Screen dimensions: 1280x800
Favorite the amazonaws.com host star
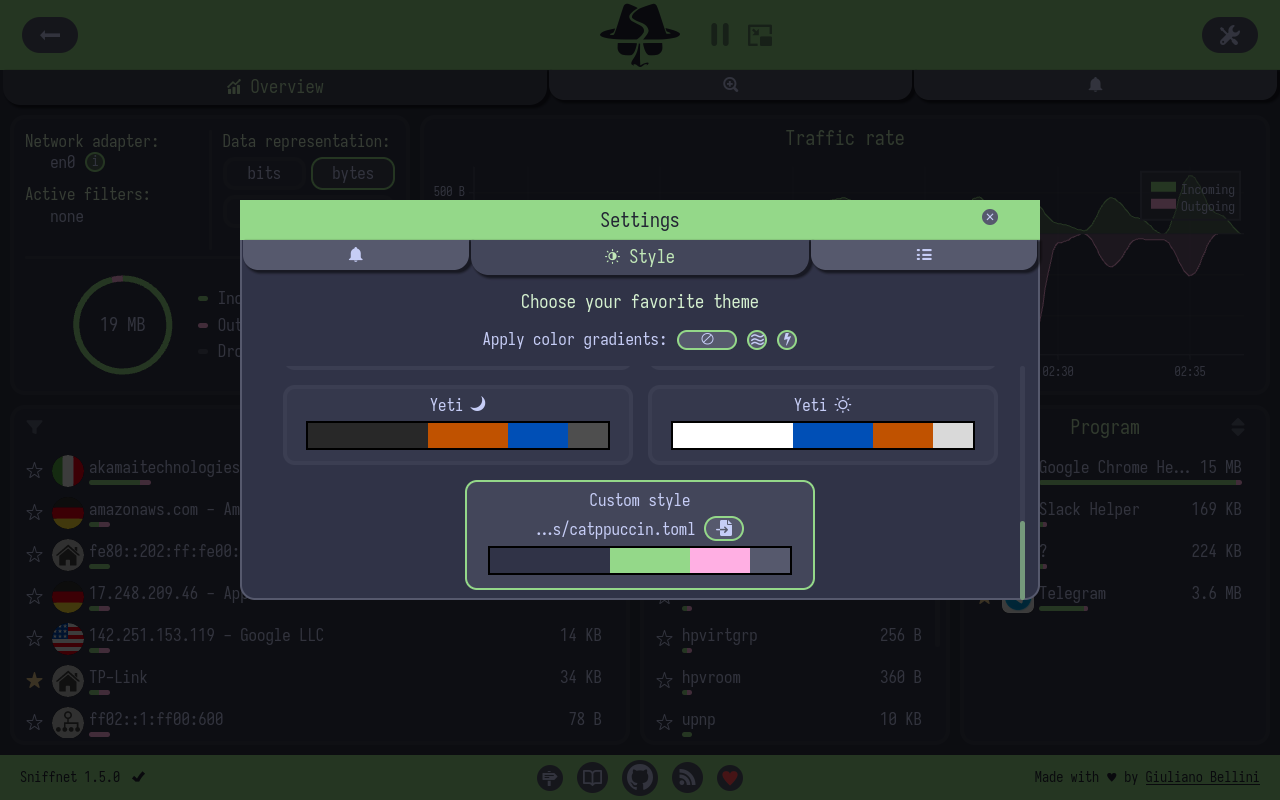click(x=34, y=512)
